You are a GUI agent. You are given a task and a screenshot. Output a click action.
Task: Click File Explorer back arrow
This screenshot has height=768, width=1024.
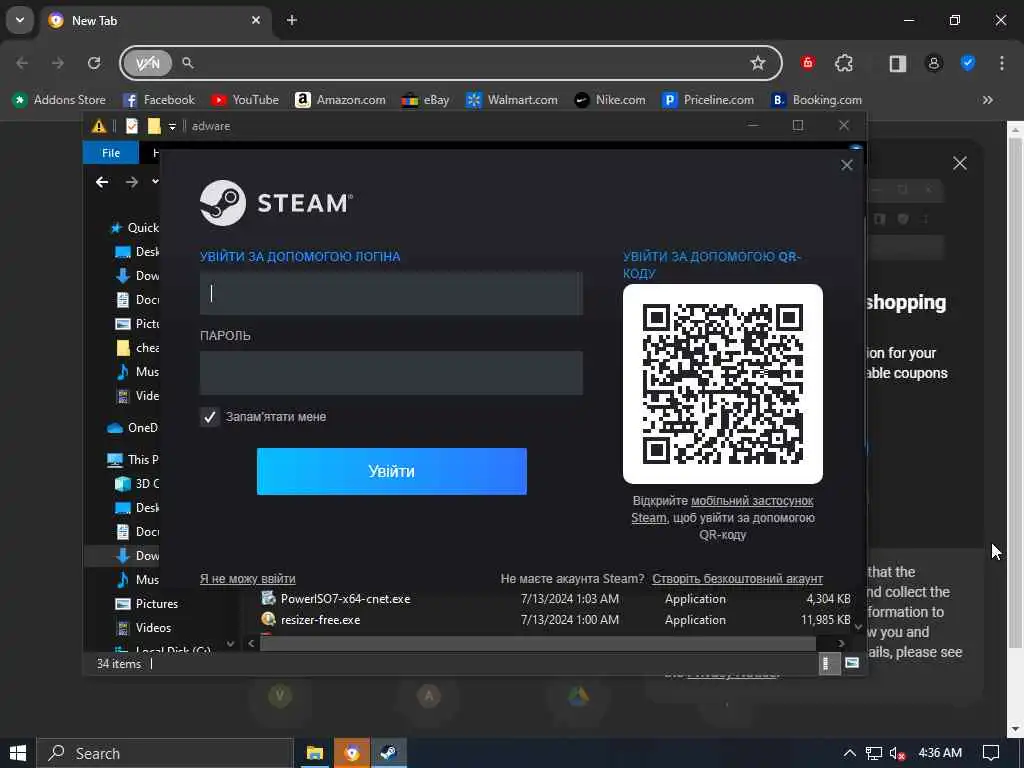click(x=102, y=182)
